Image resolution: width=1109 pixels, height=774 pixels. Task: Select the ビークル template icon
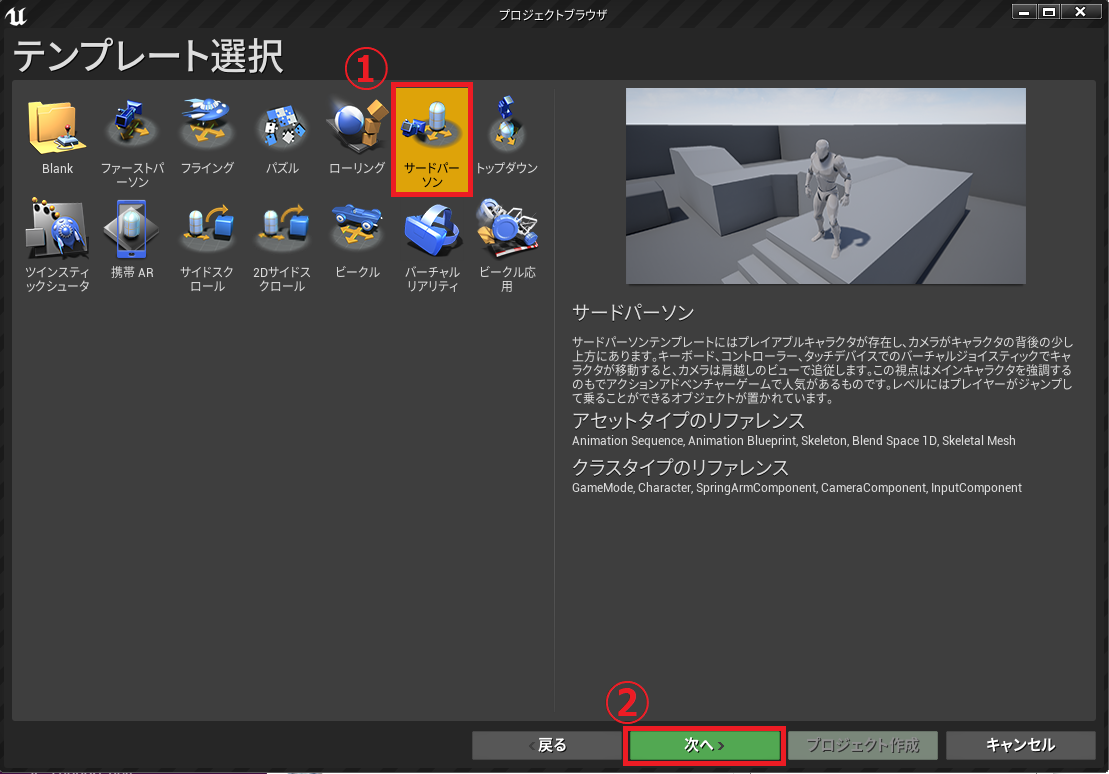357,229
